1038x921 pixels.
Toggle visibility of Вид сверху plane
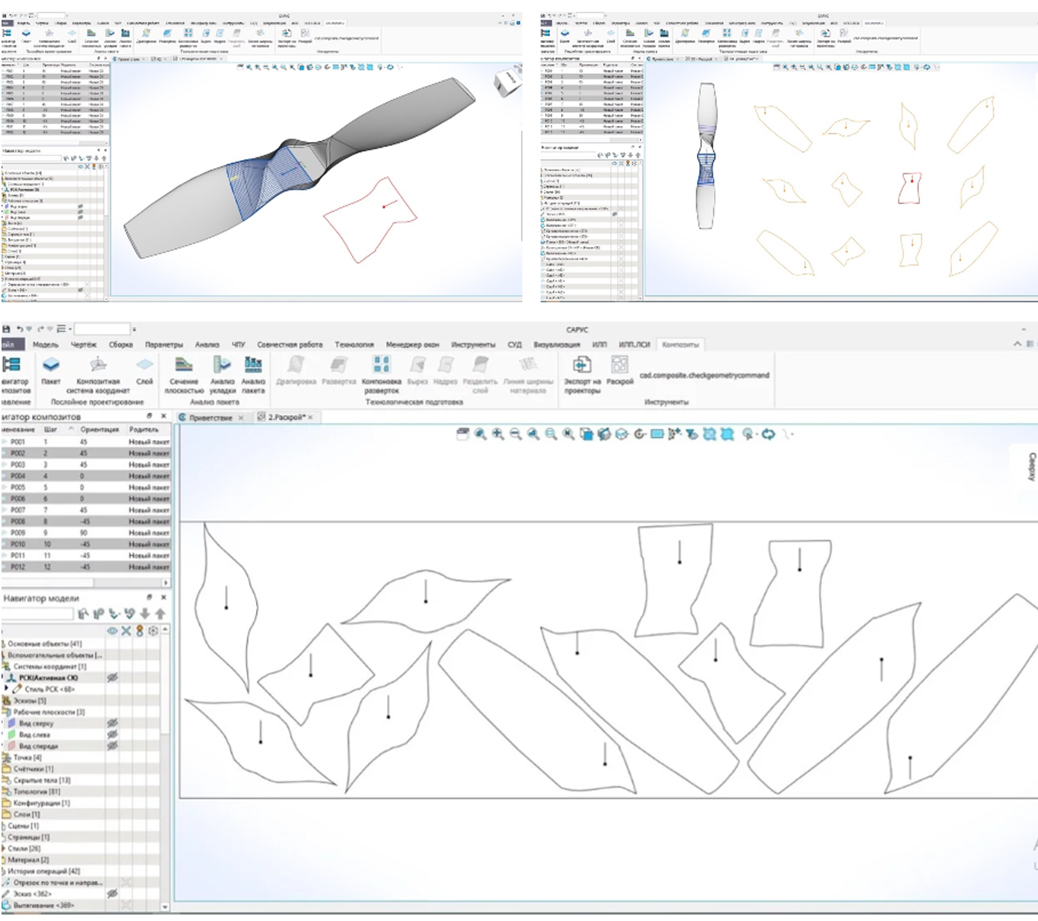(x=113, y=724)
